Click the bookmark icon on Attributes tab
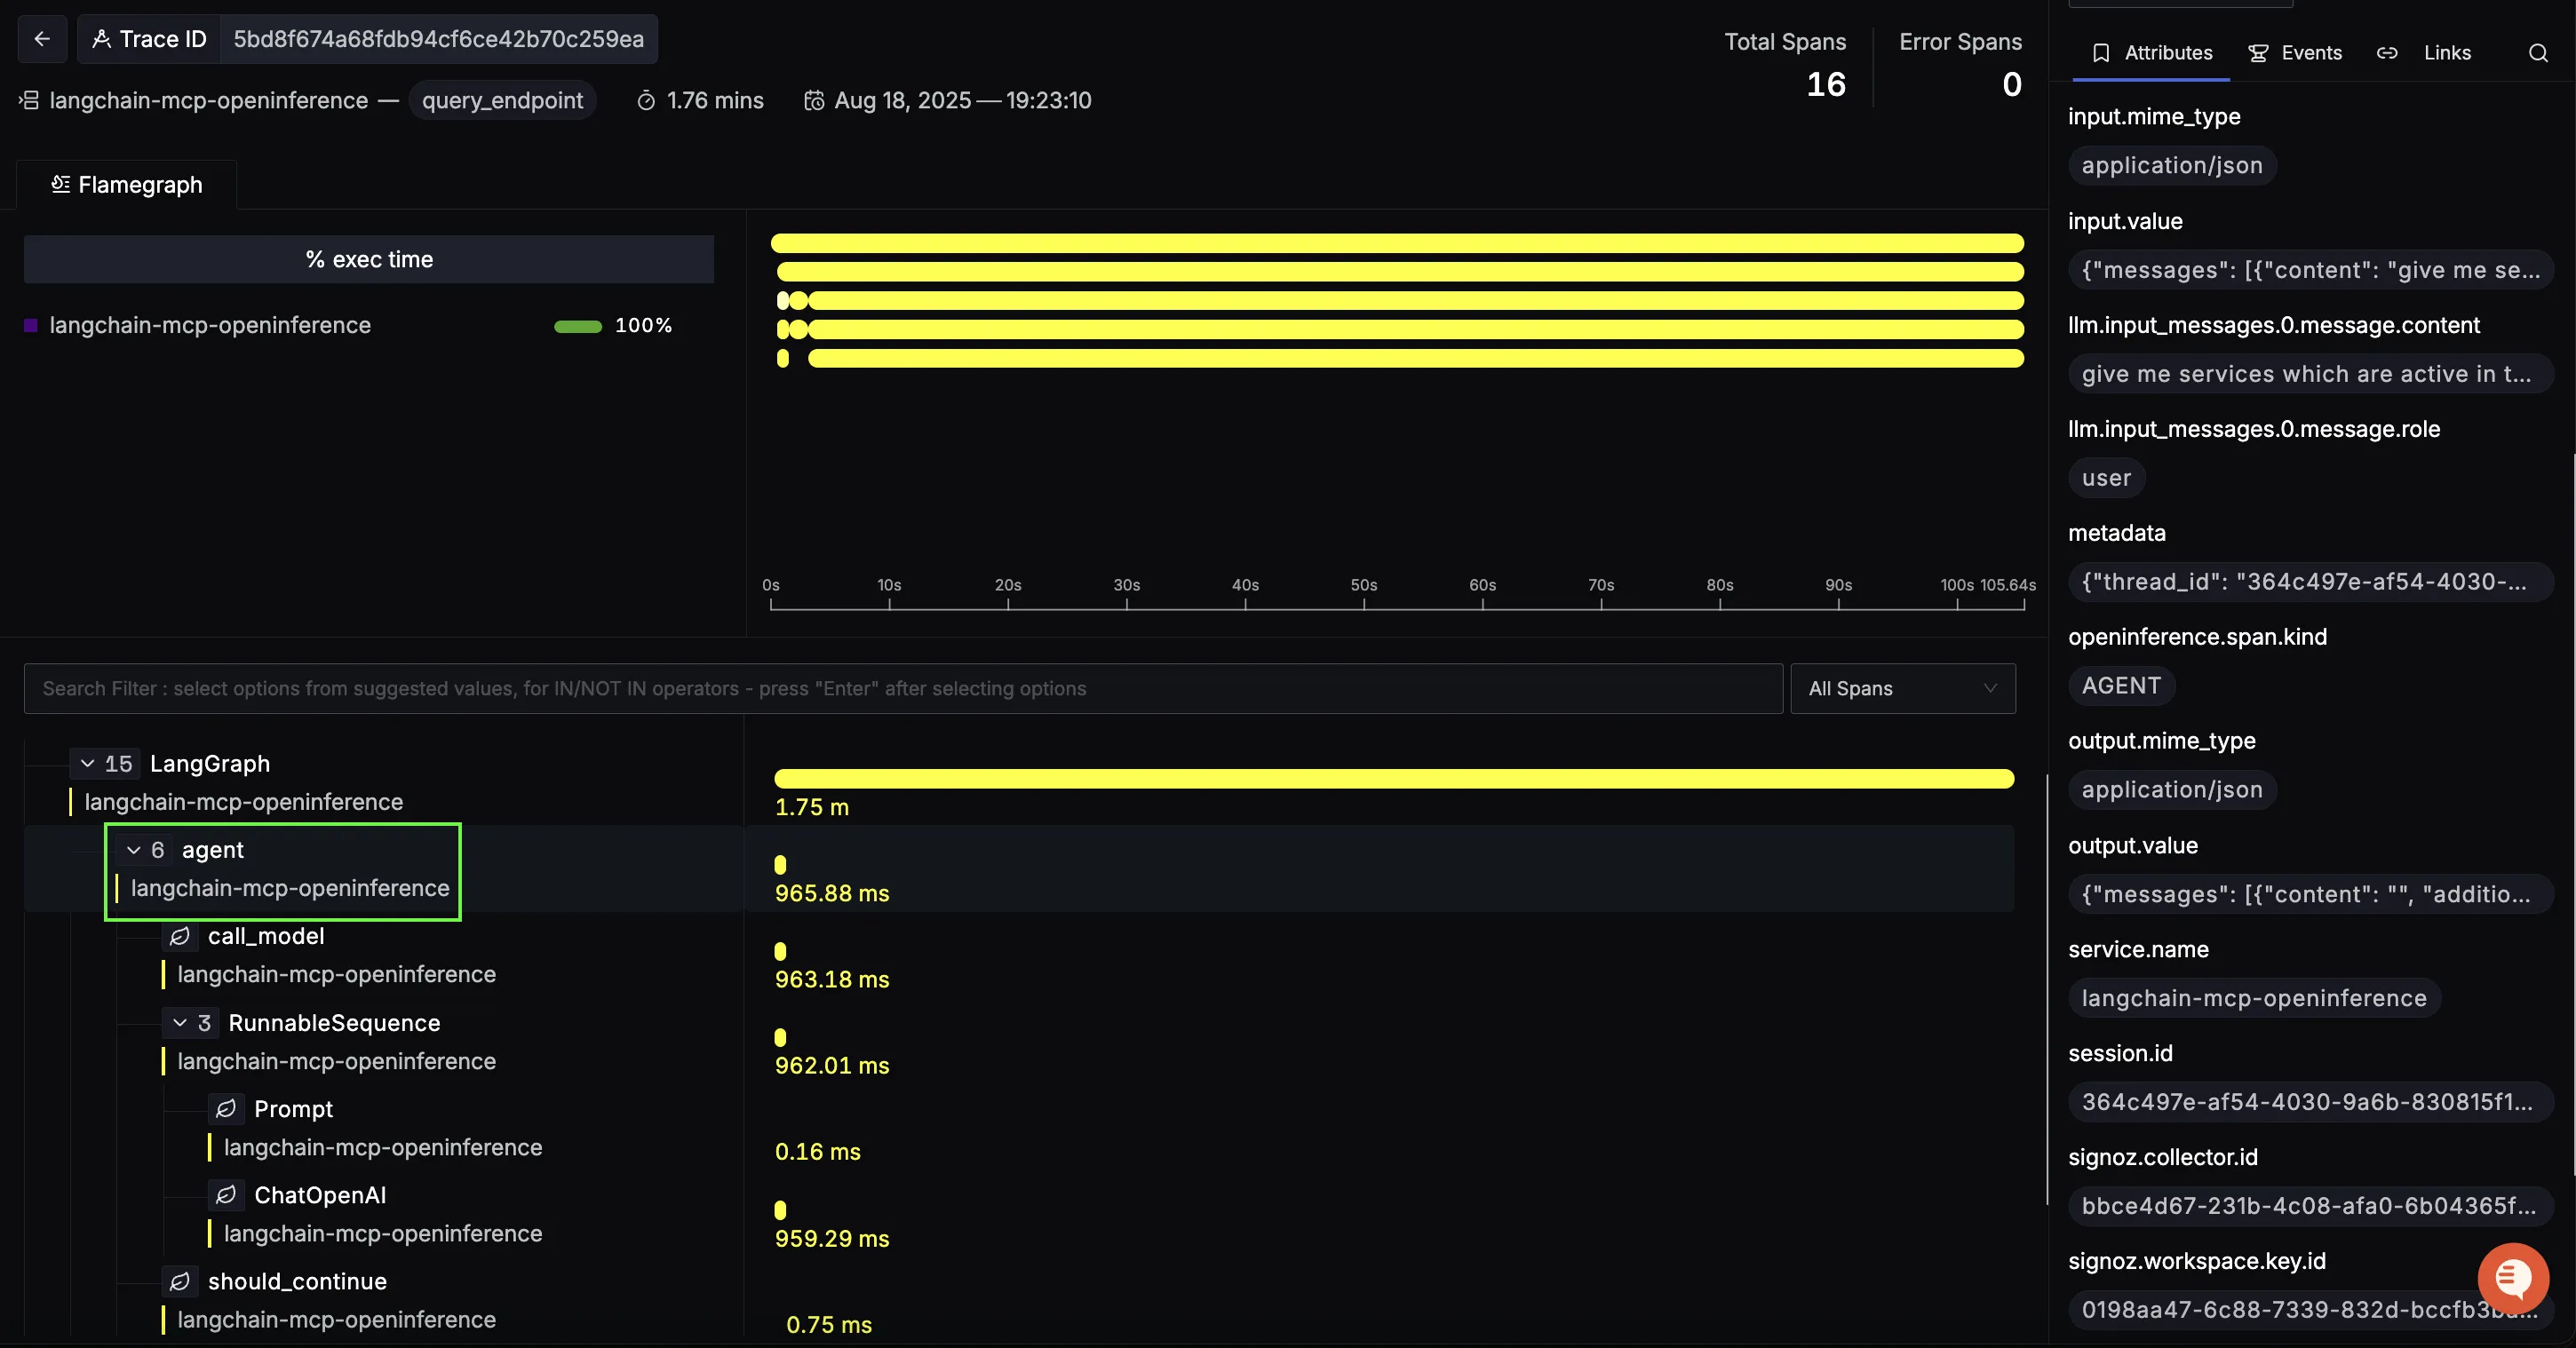Screen dimensions: 2576x1348 (x=2101, y=53)
